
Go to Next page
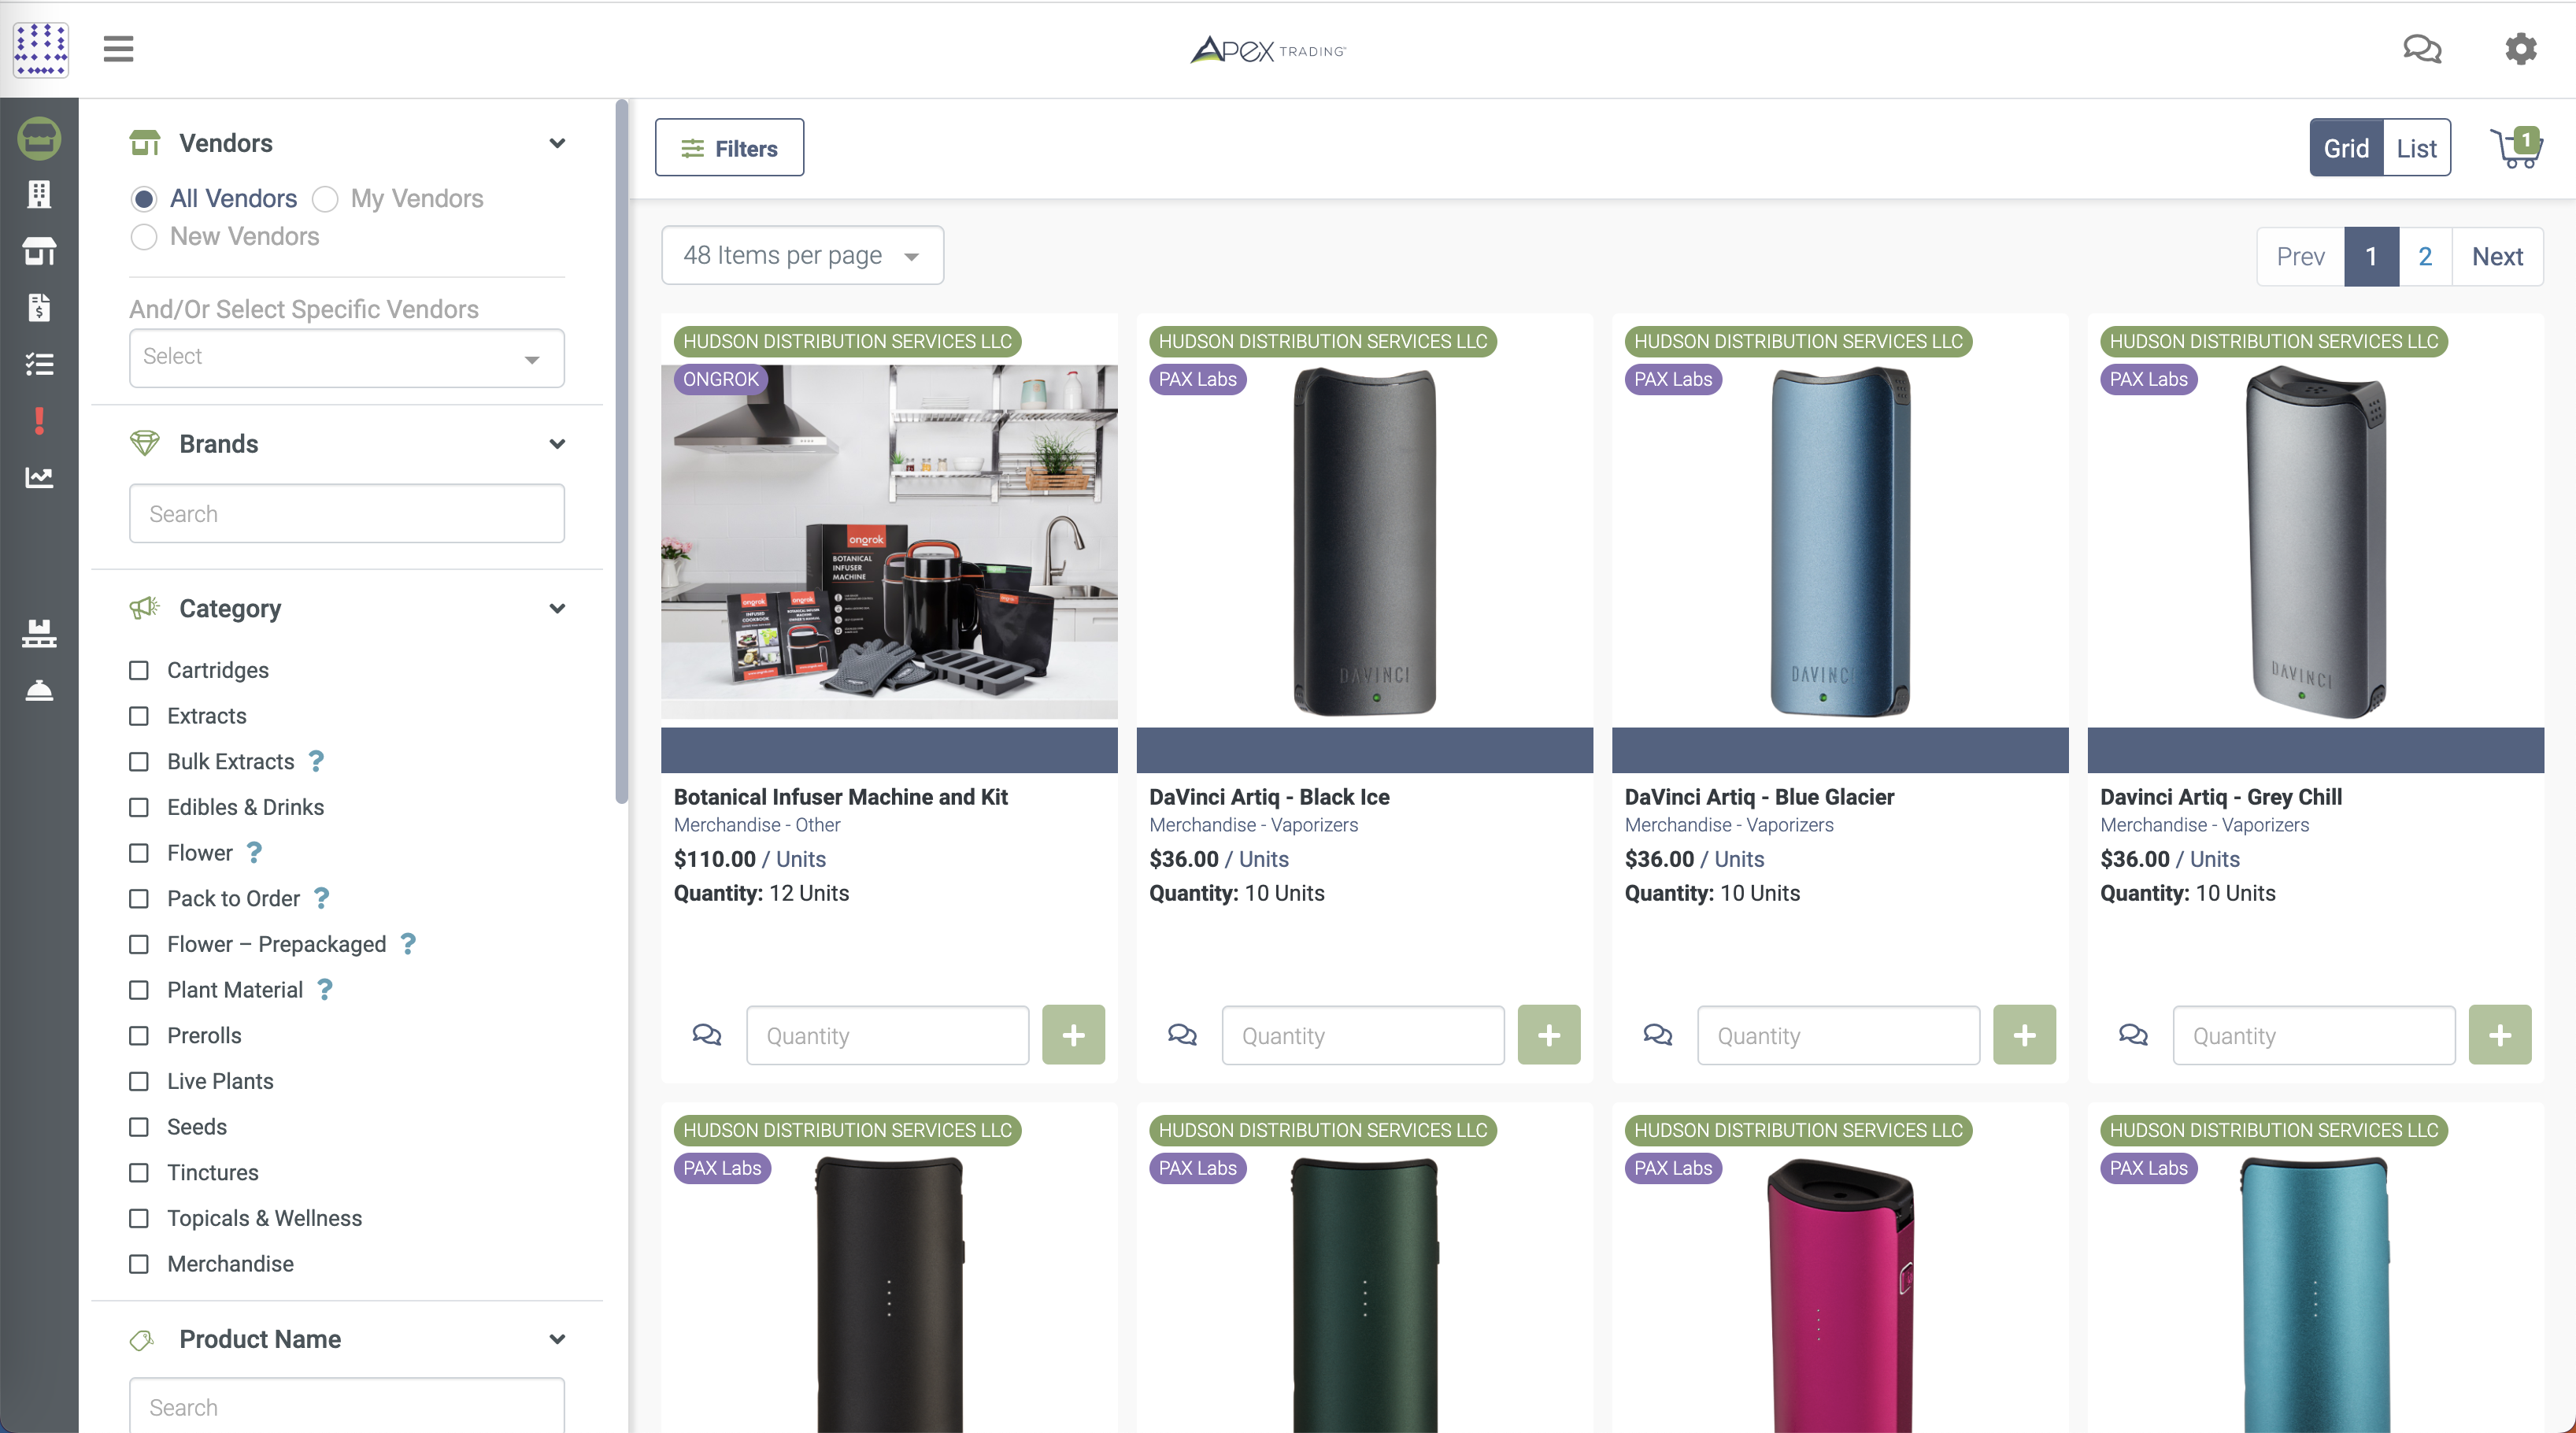click(x=2497, y=257)
